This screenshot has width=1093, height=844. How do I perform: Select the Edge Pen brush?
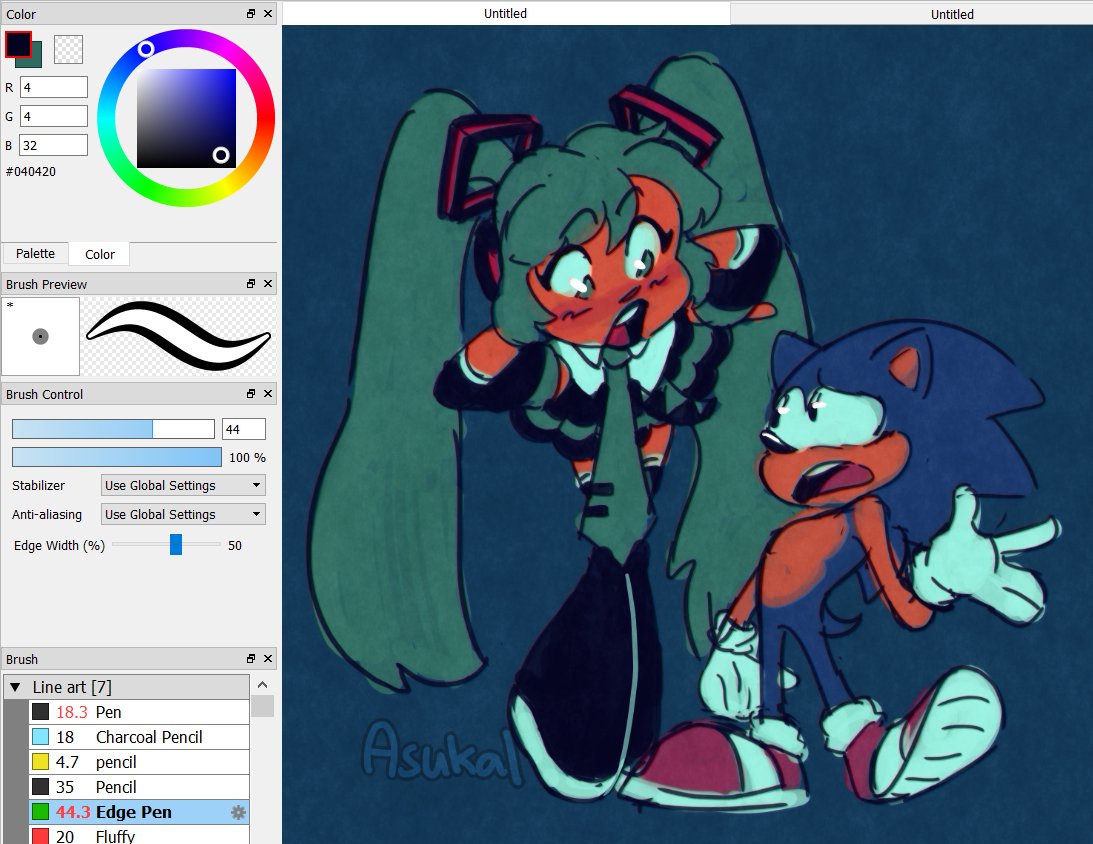point(139,813)
